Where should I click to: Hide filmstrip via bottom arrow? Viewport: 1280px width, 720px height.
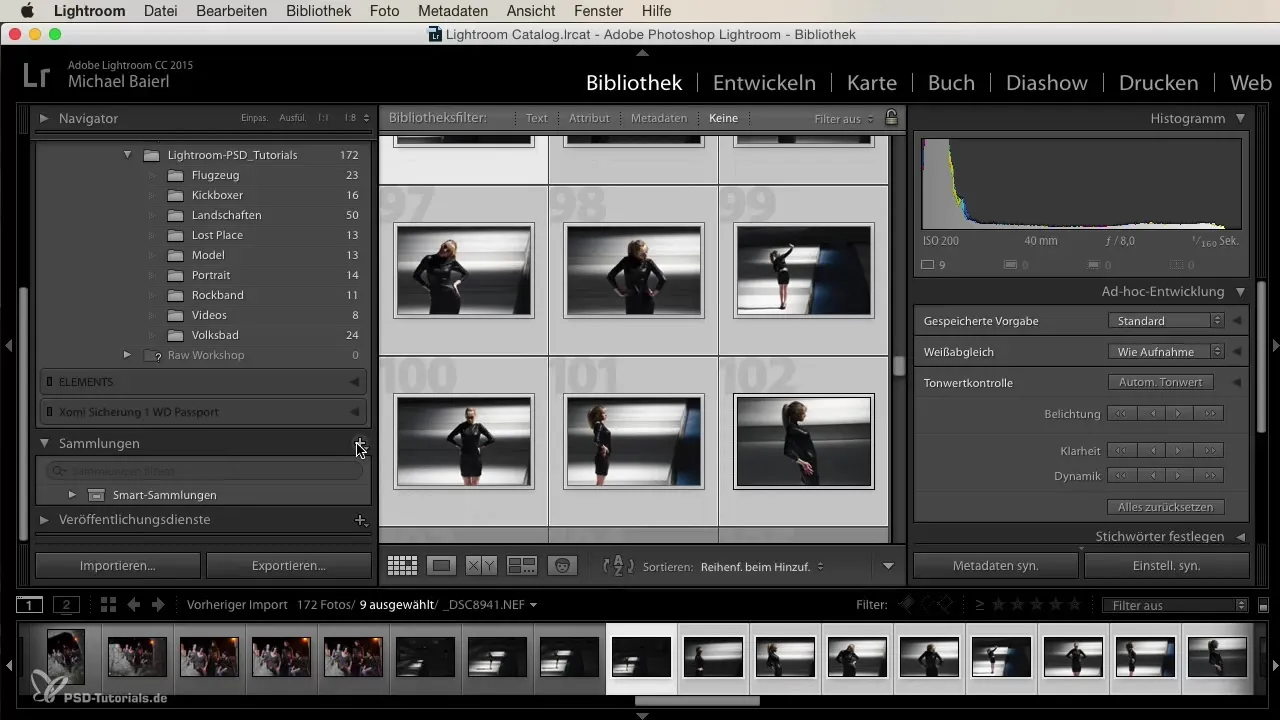[643, 715]
